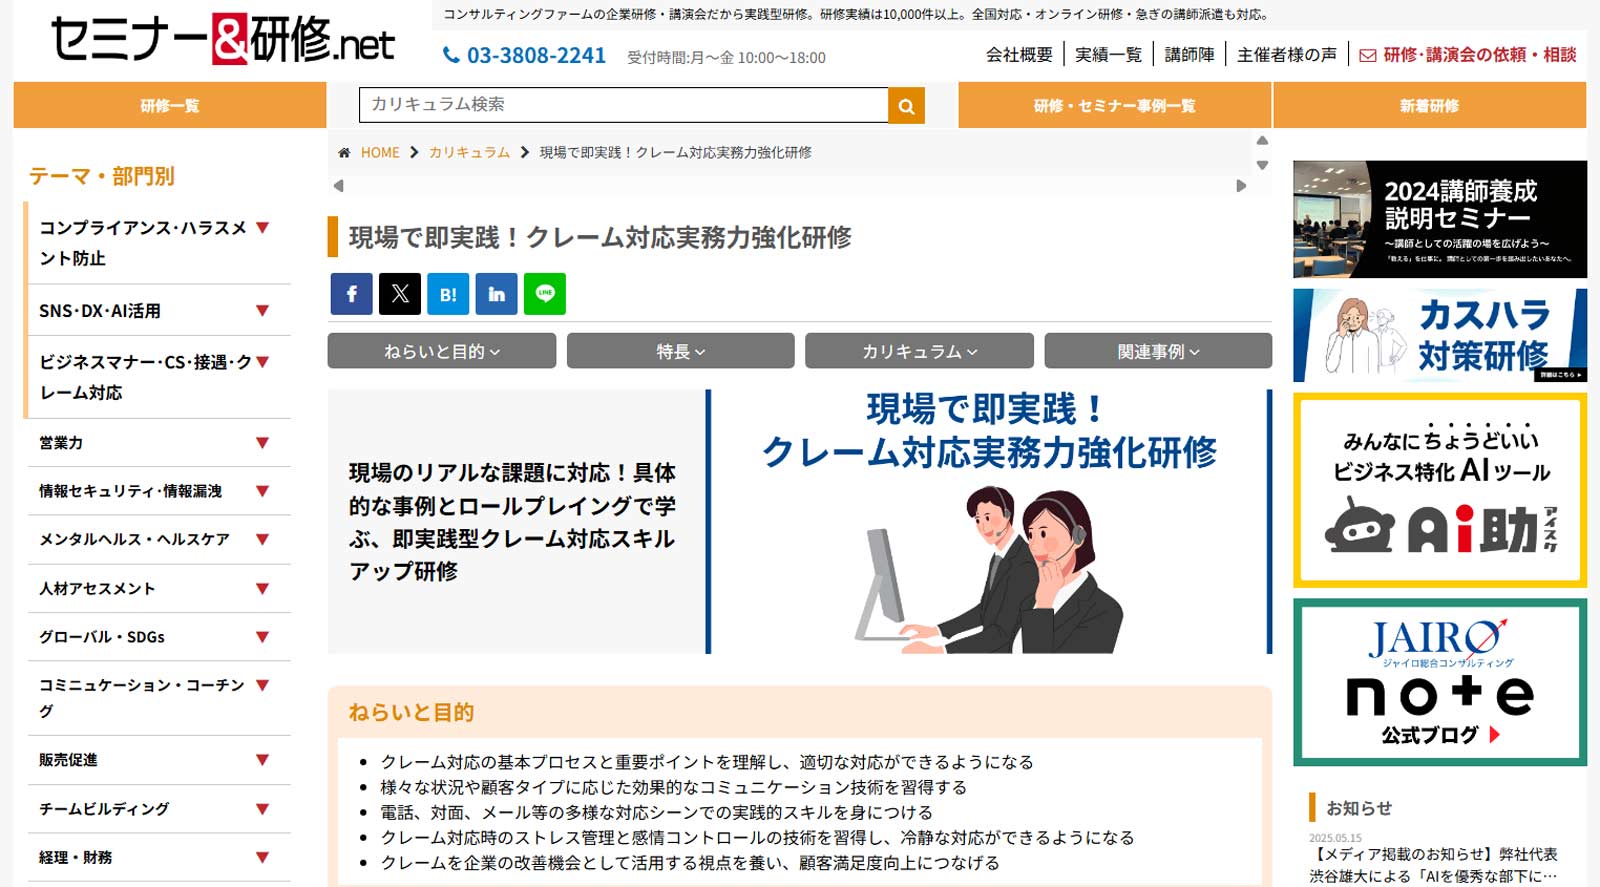The width and height of the screenshot is (1600, 887).
Task: Call phone number 03-3808-2241 link
Action: (x=536, y=55)
